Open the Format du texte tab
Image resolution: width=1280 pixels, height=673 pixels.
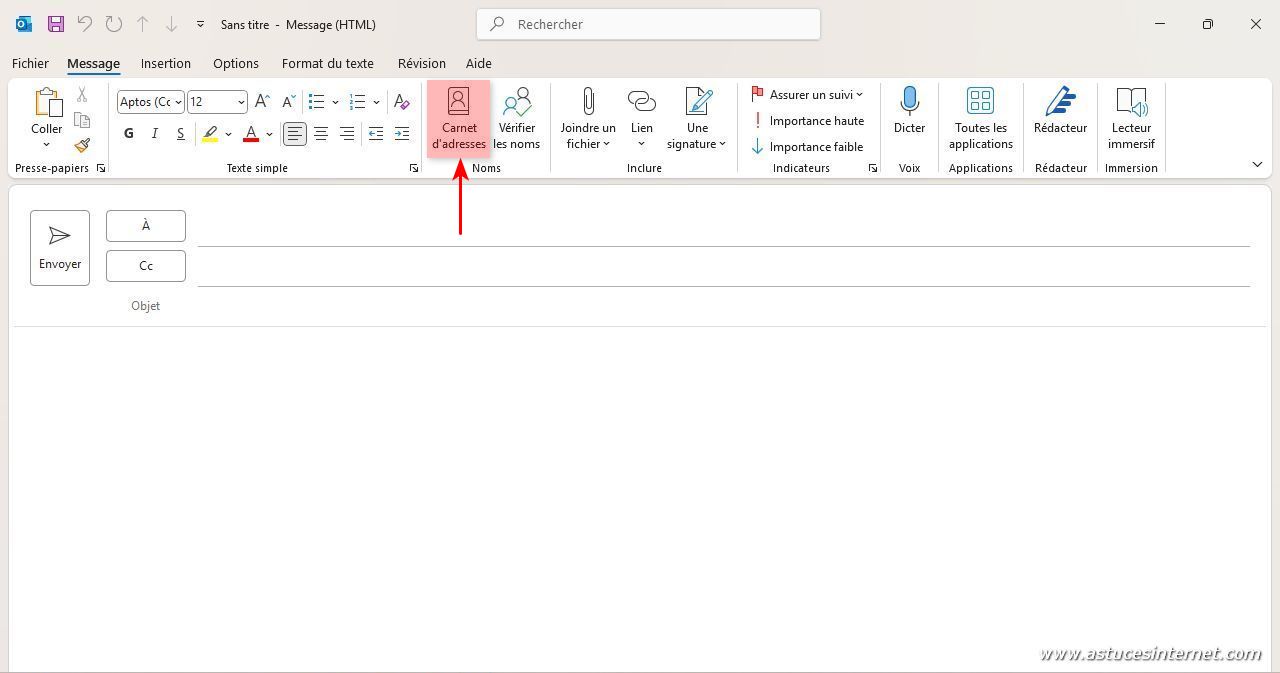[327, 63]
